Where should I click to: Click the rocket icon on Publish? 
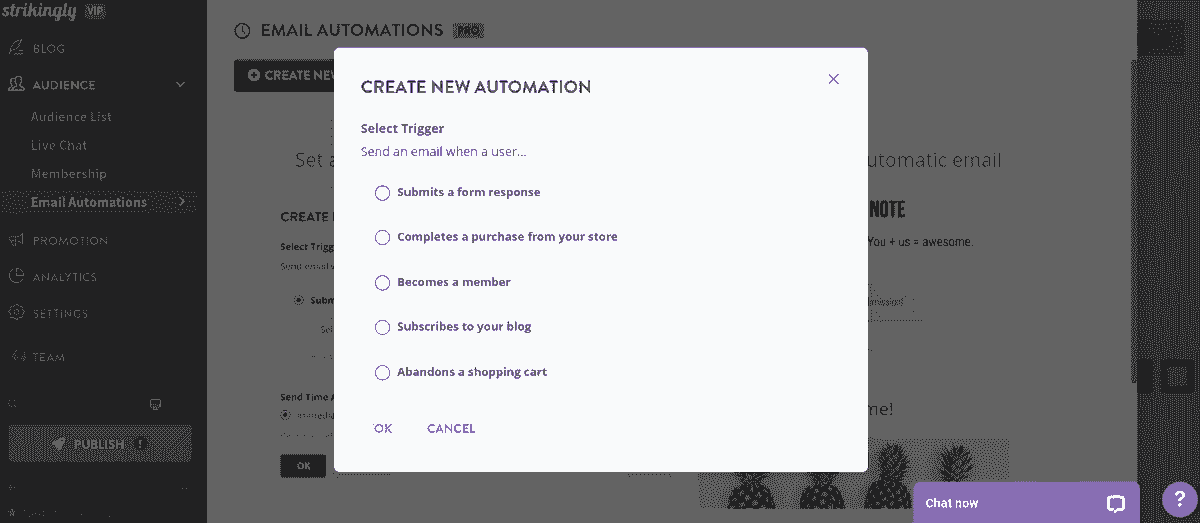click(59, 444)
